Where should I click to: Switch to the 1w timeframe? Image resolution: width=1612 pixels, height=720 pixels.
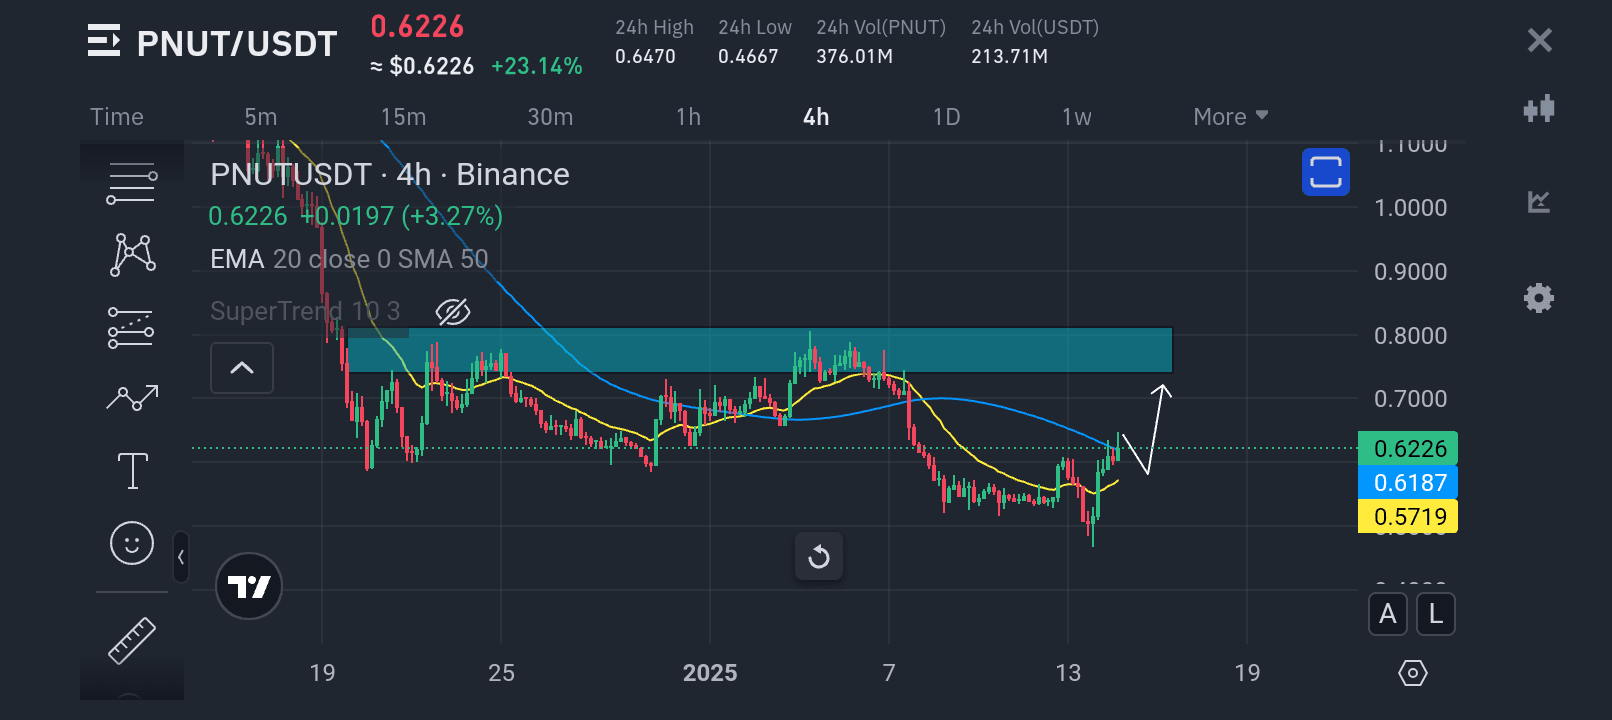pyautogui.click(x=1076, y=117)
